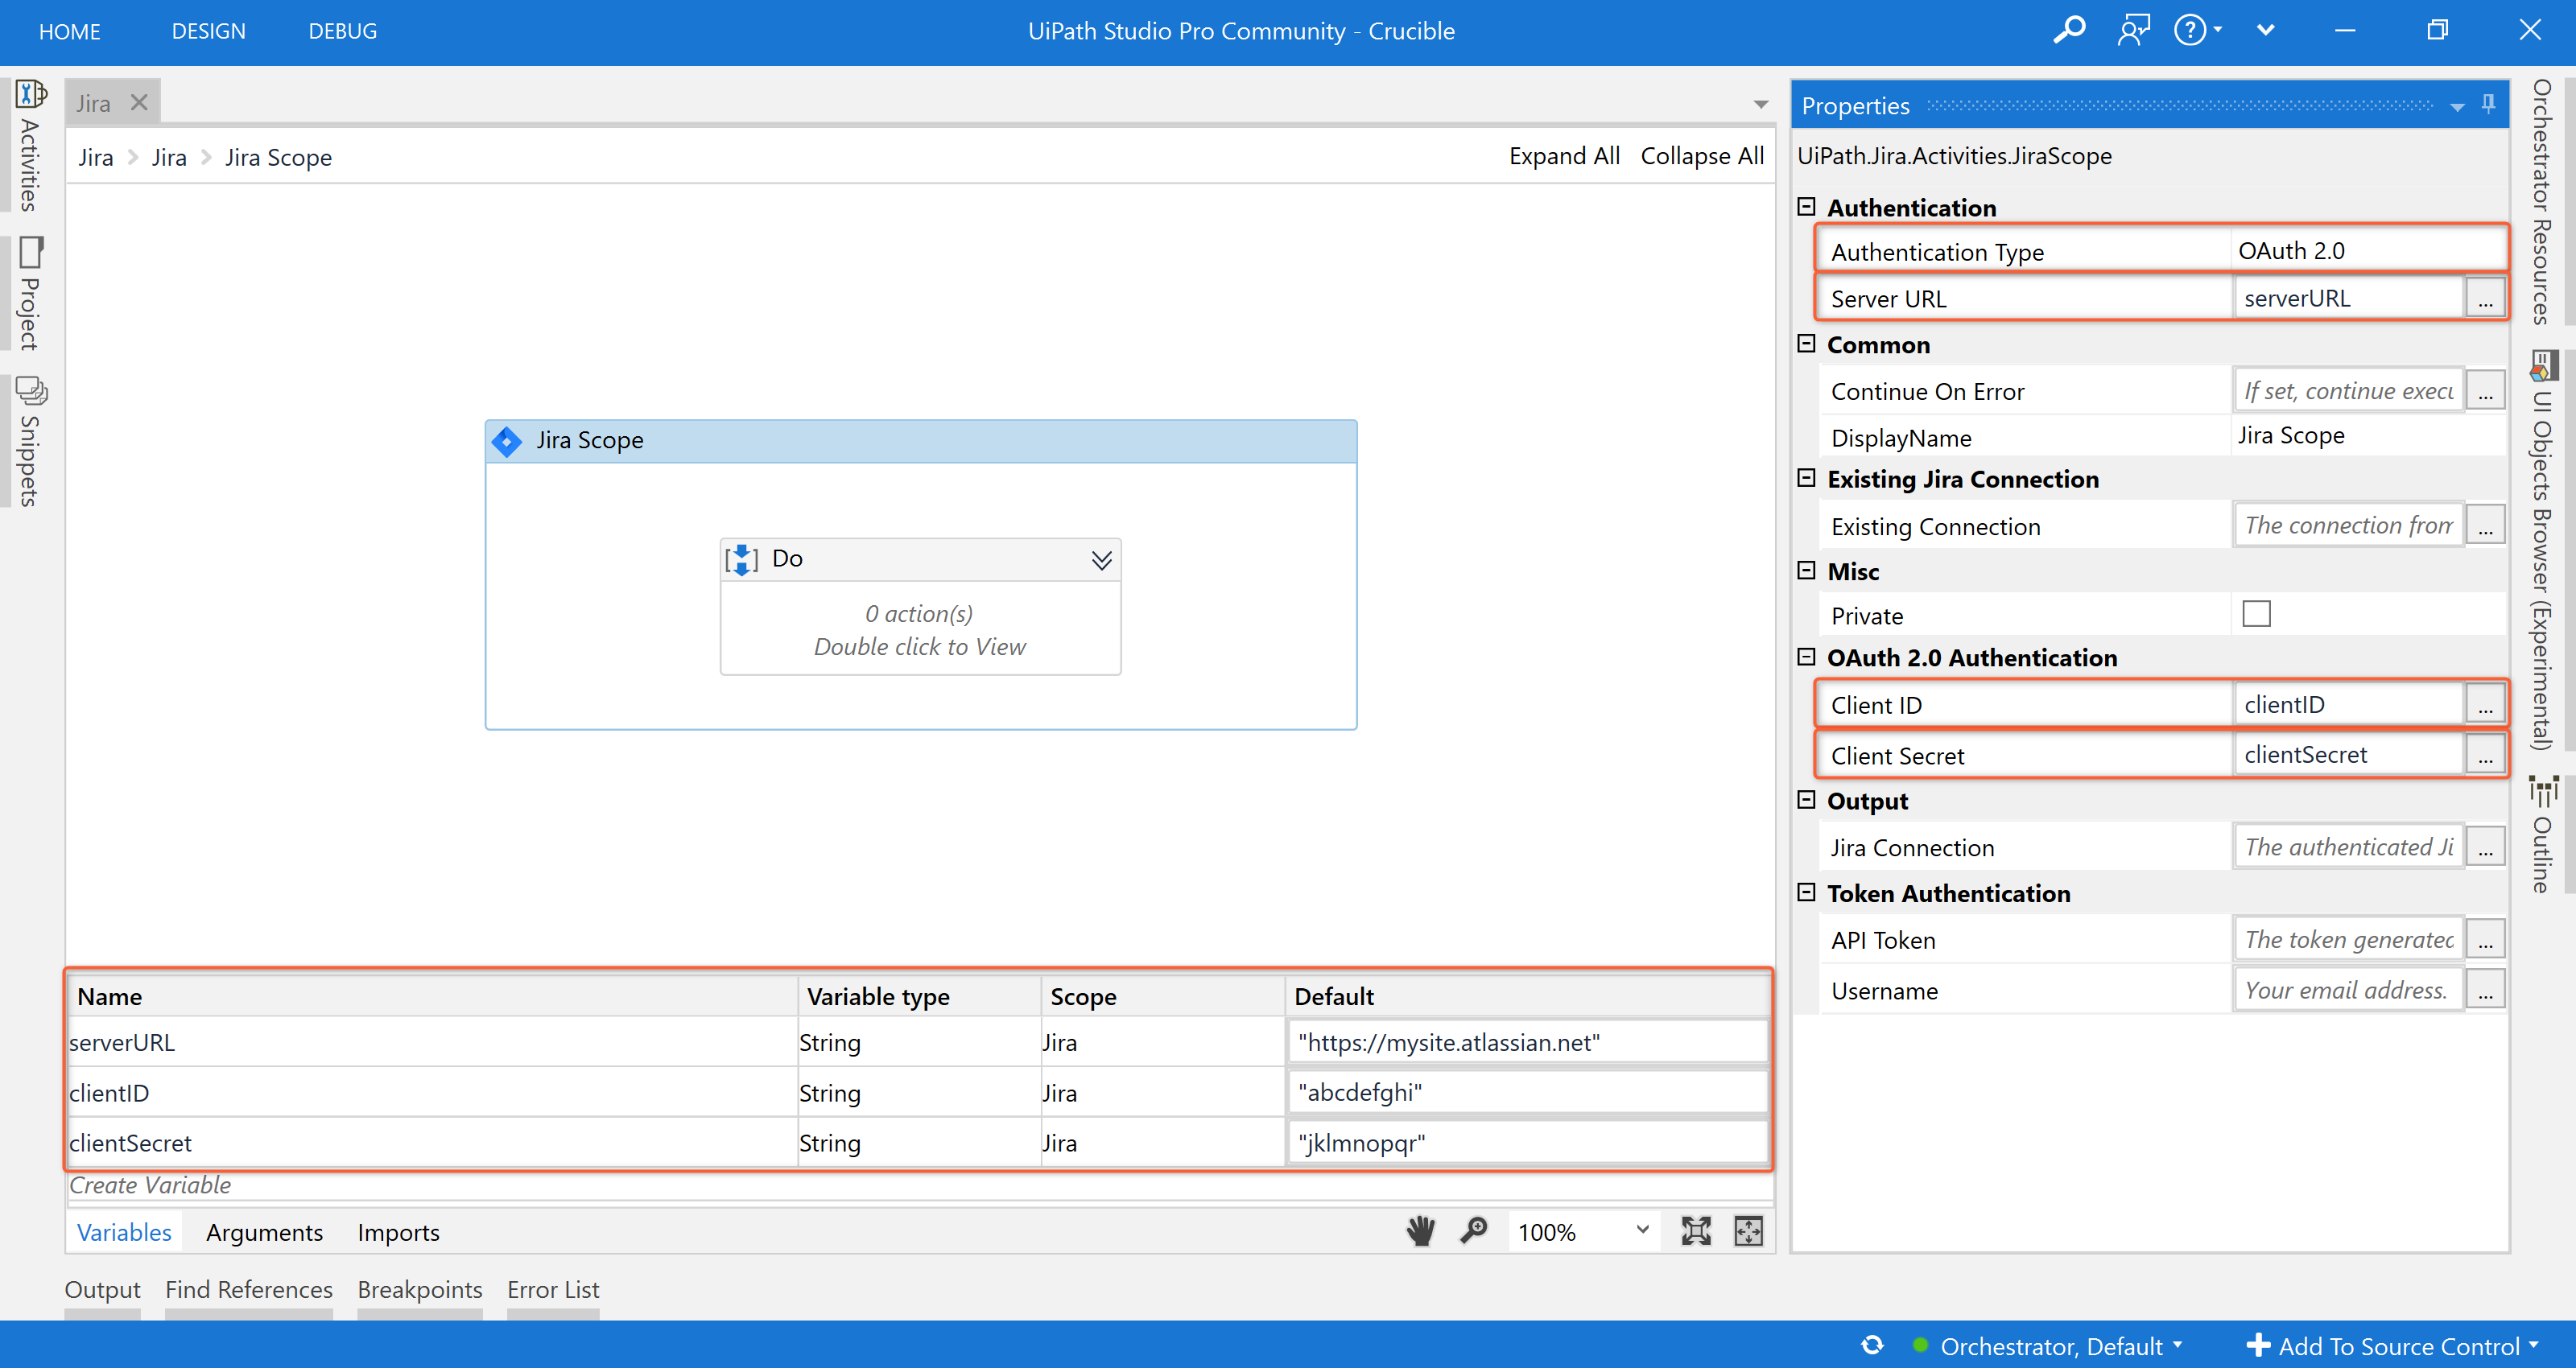Collapse the Common section
The image size is (2576, 1368).
[1806, 344]
